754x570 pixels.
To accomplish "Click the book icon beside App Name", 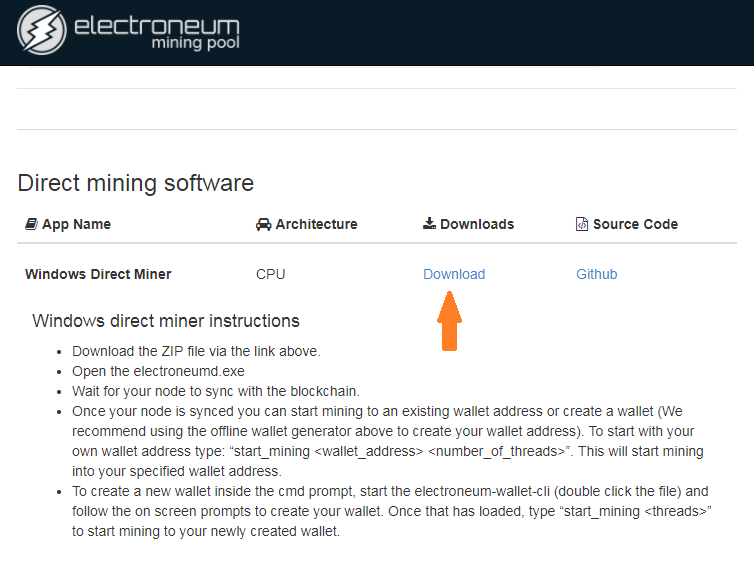I will point(31,224).
